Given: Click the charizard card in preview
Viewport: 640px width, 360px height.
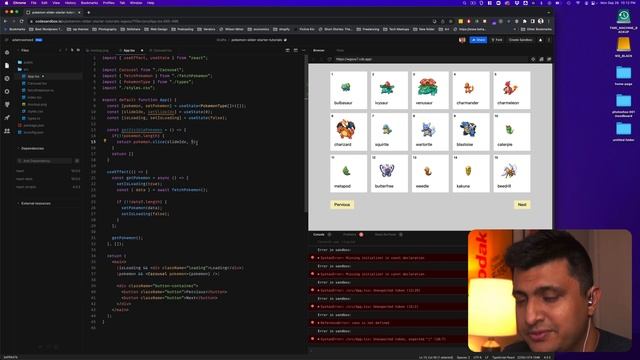Looking at the screenshot, I should click(x=348, y=132).
